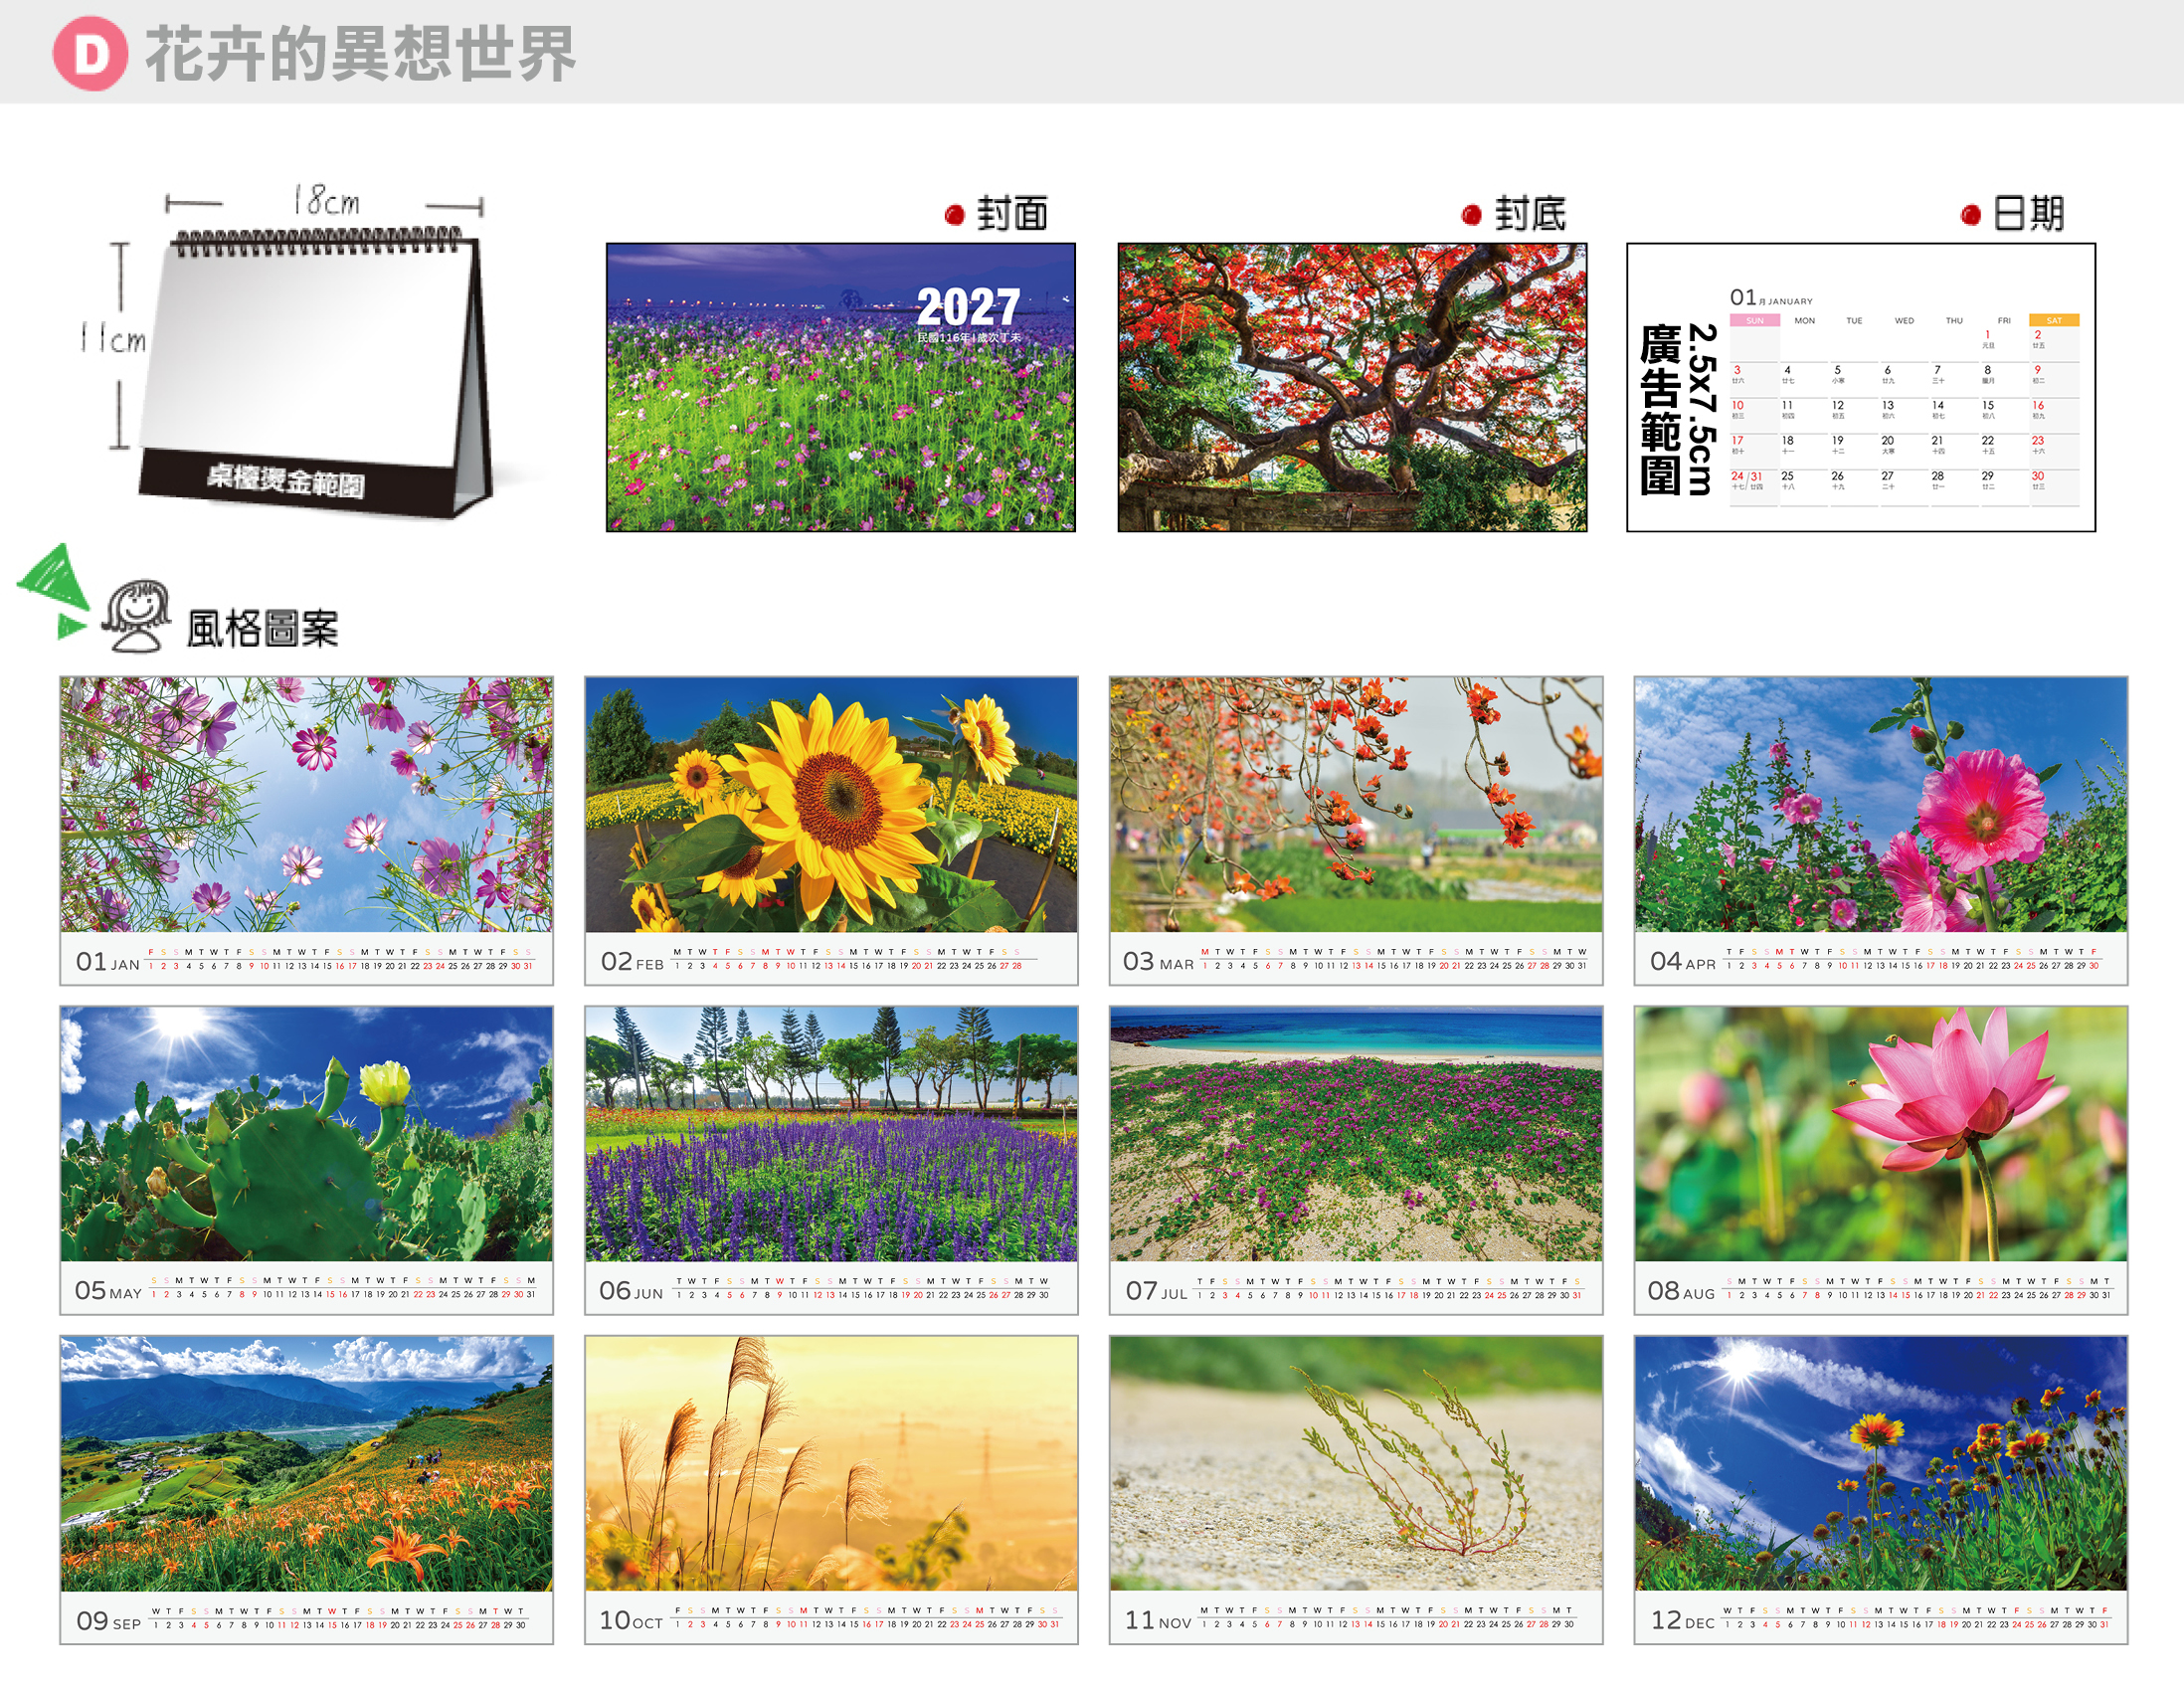Select the 10 OCT silvergrass thumbnail
The width and height of the screenshot is (2184, 1693).
(x=831, y=1490)
